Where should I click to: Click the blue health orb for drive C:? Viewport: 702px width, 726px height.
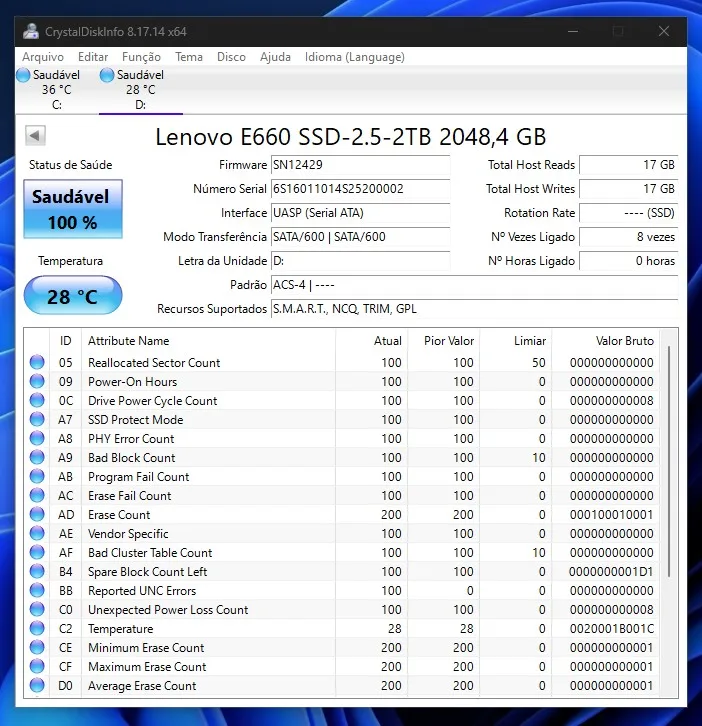point(23,75)
